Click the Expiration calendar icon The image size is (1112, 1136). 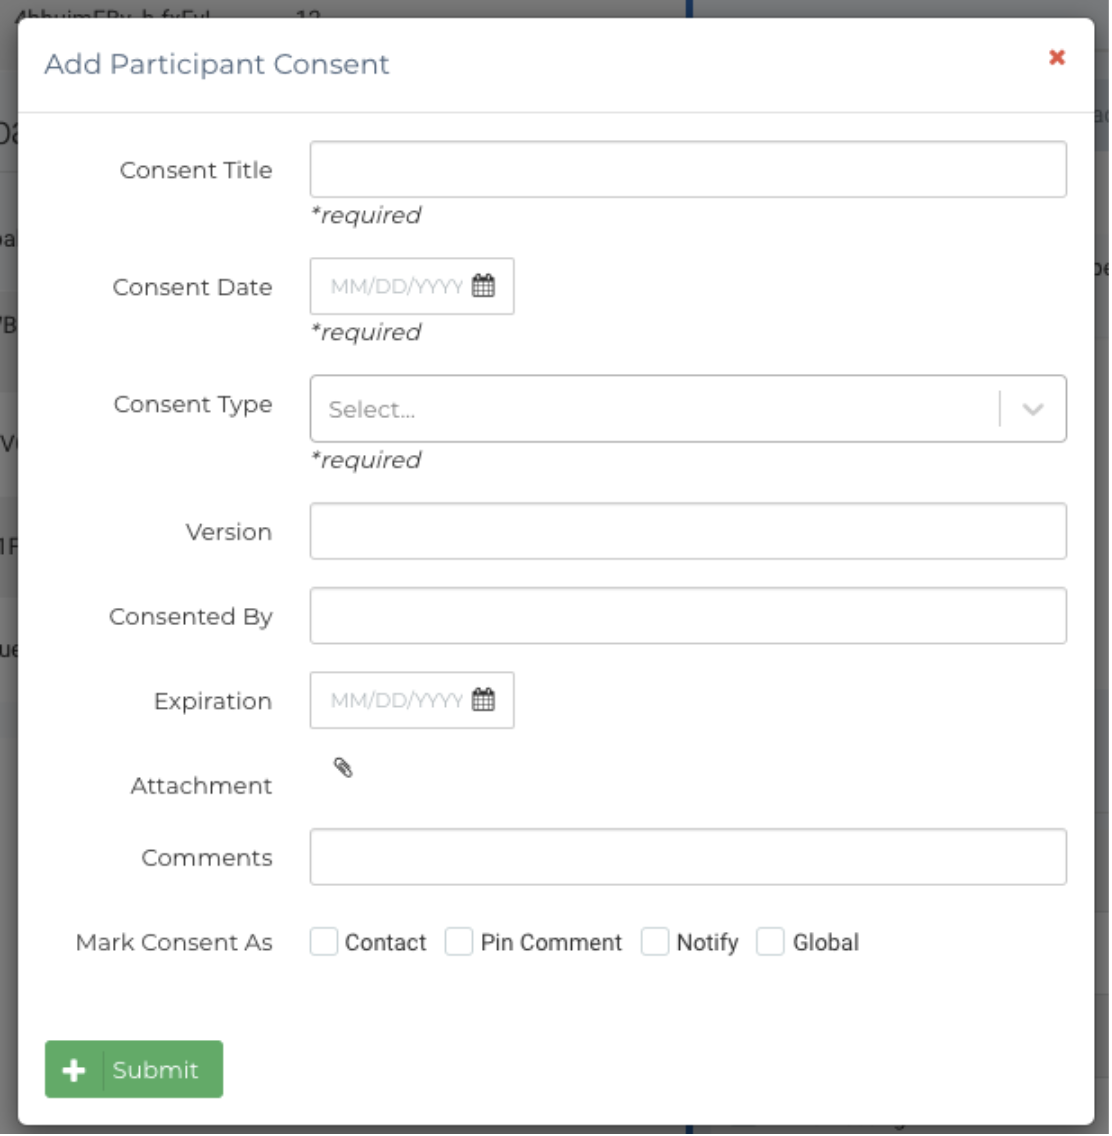(483, 700)
